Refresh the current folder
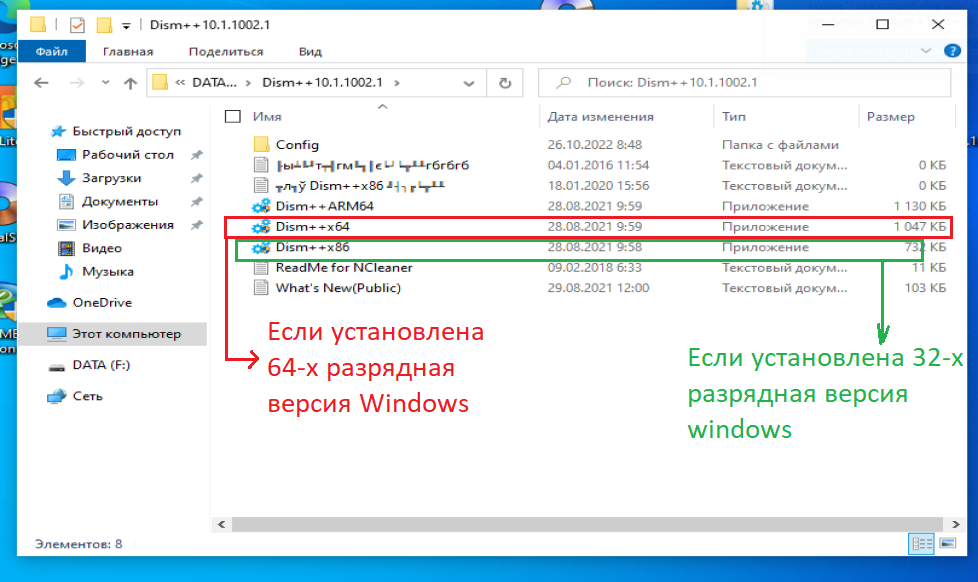The width and height of the screenshot is (978, 582). tap(505, 83)
